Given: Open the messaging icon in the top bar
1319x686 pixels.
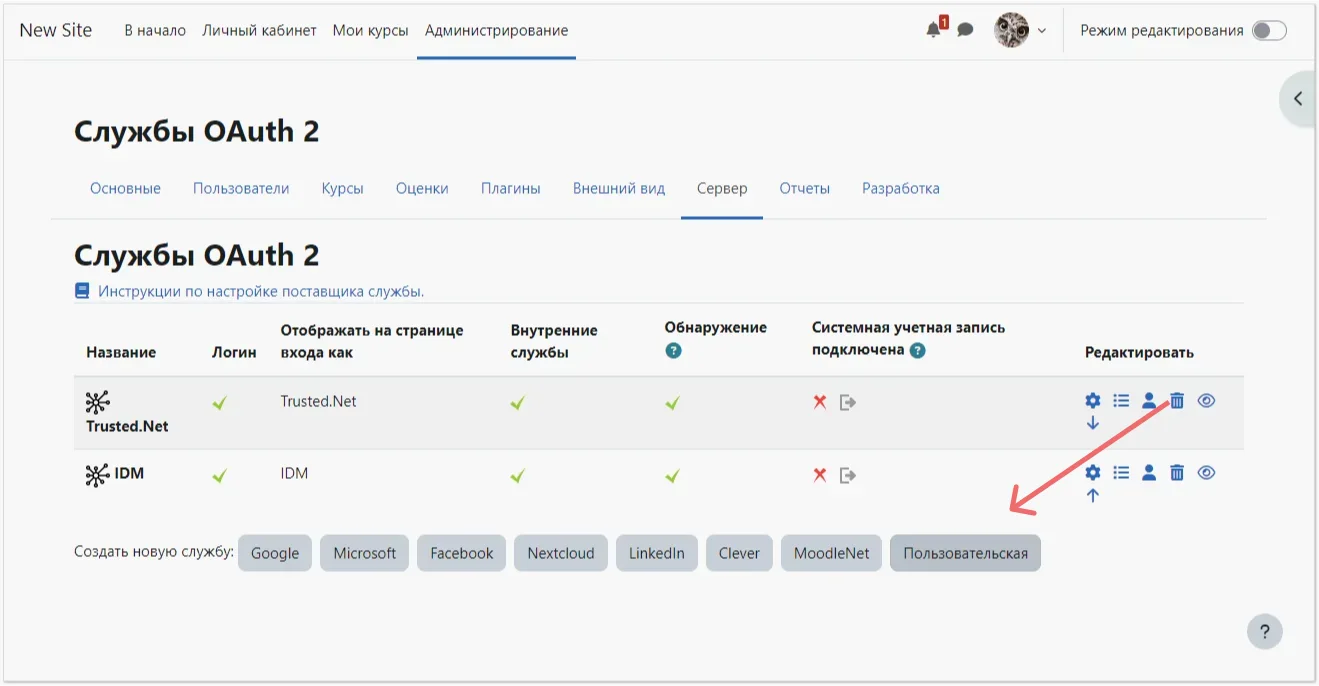Looking at the screenshot, I should pos(965,30).
